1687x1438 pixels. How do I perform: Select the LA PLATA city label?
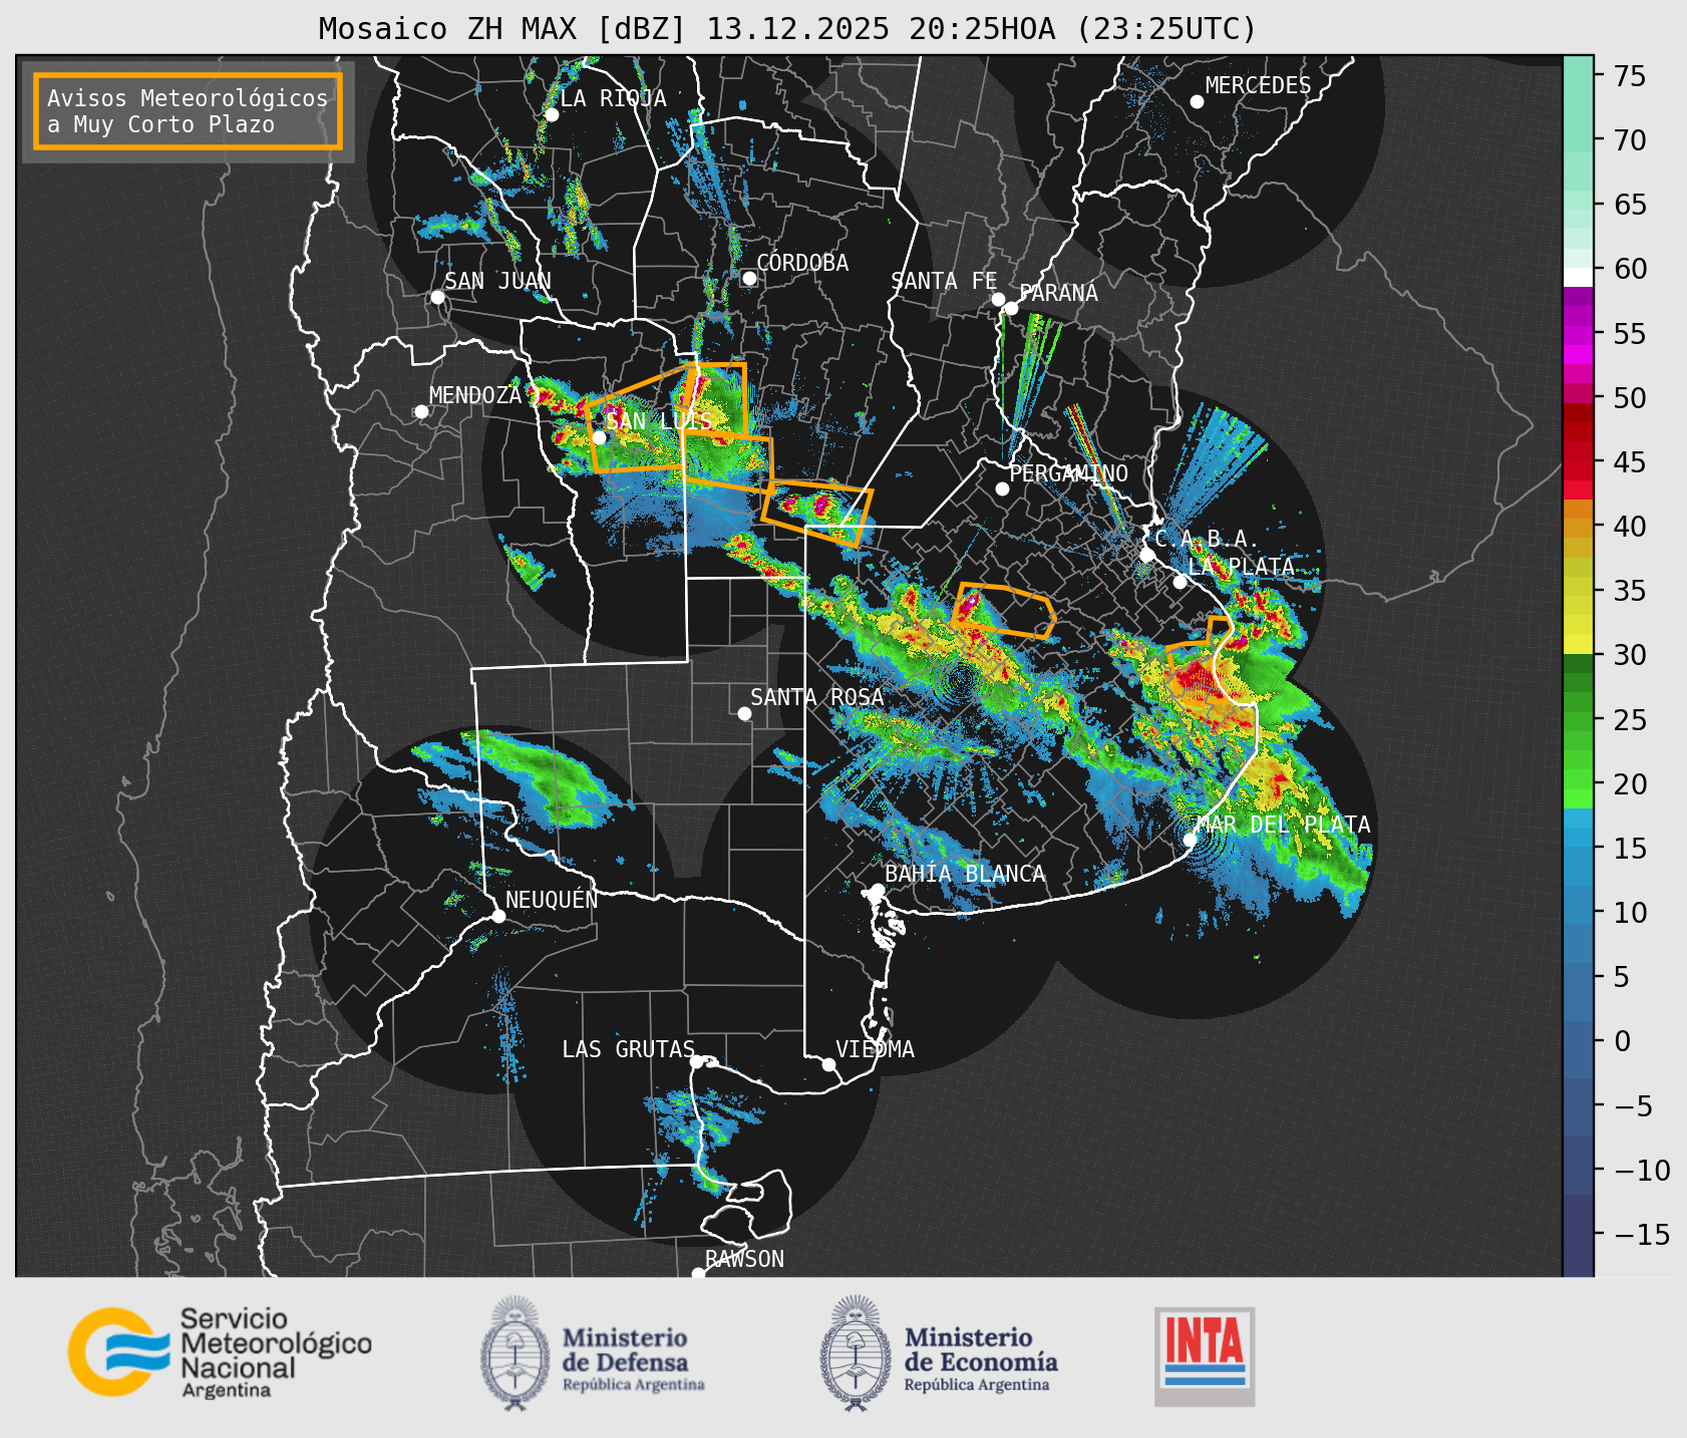pos(1241,567)
